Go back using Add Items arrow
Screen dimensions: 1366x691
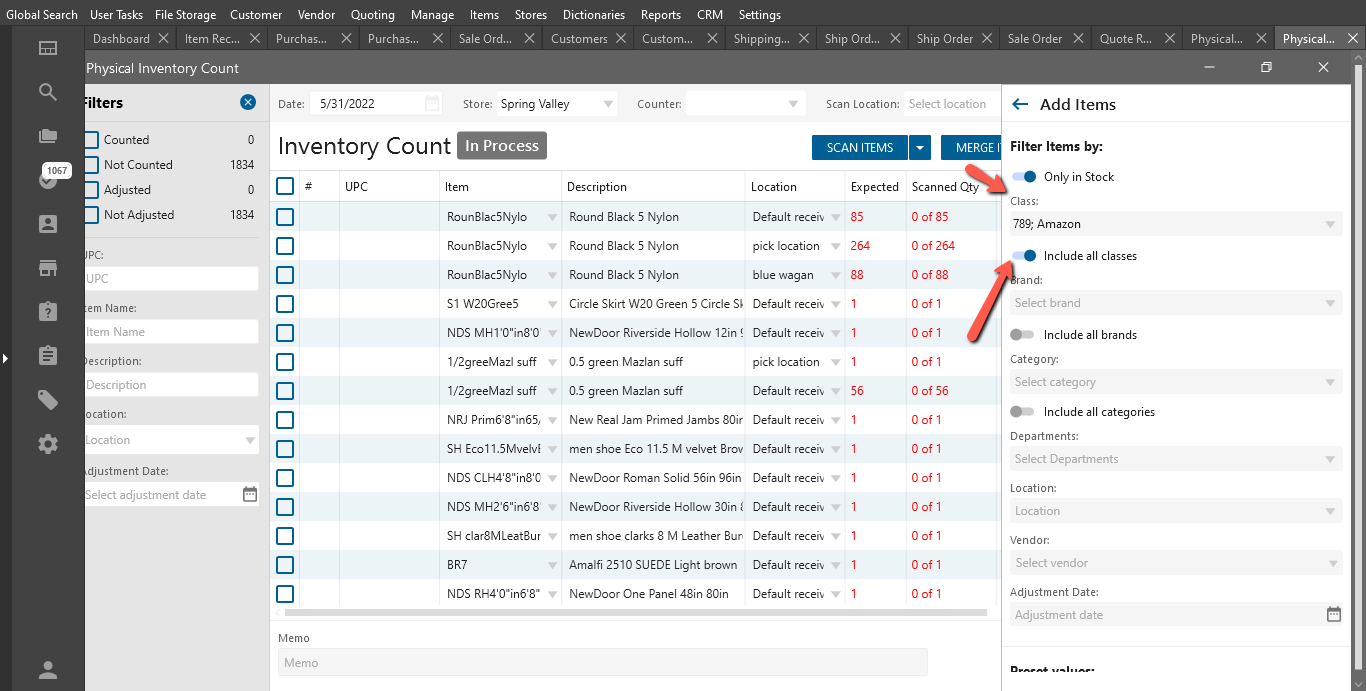click(1020, 104)
